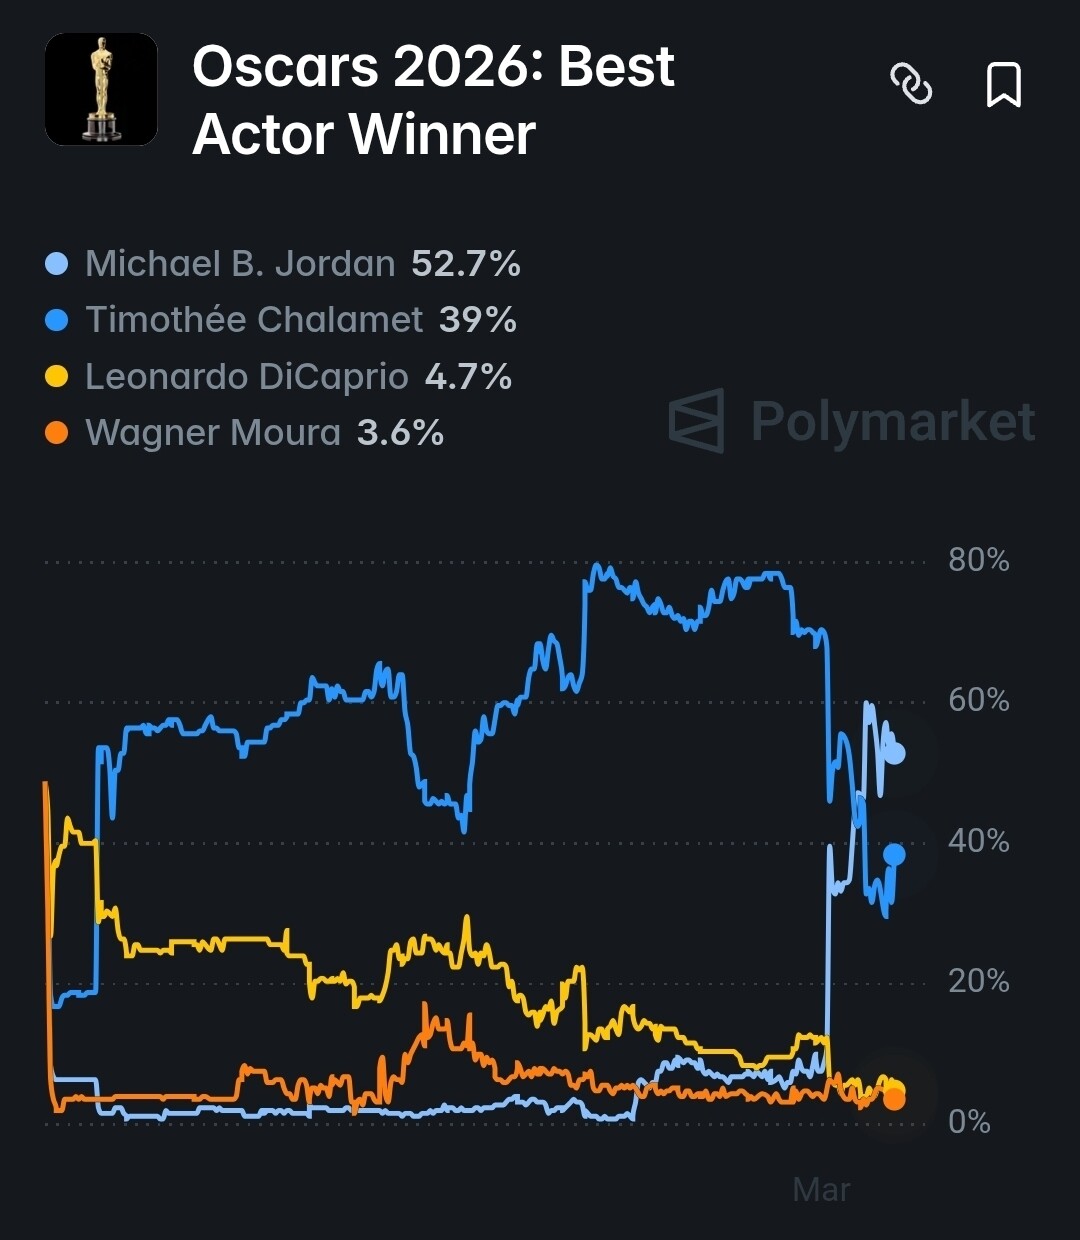The height and width of the screenshot is (1240, 1080).
Task: Click the Polymarket watermark text
Action: (x=892, y=421)
